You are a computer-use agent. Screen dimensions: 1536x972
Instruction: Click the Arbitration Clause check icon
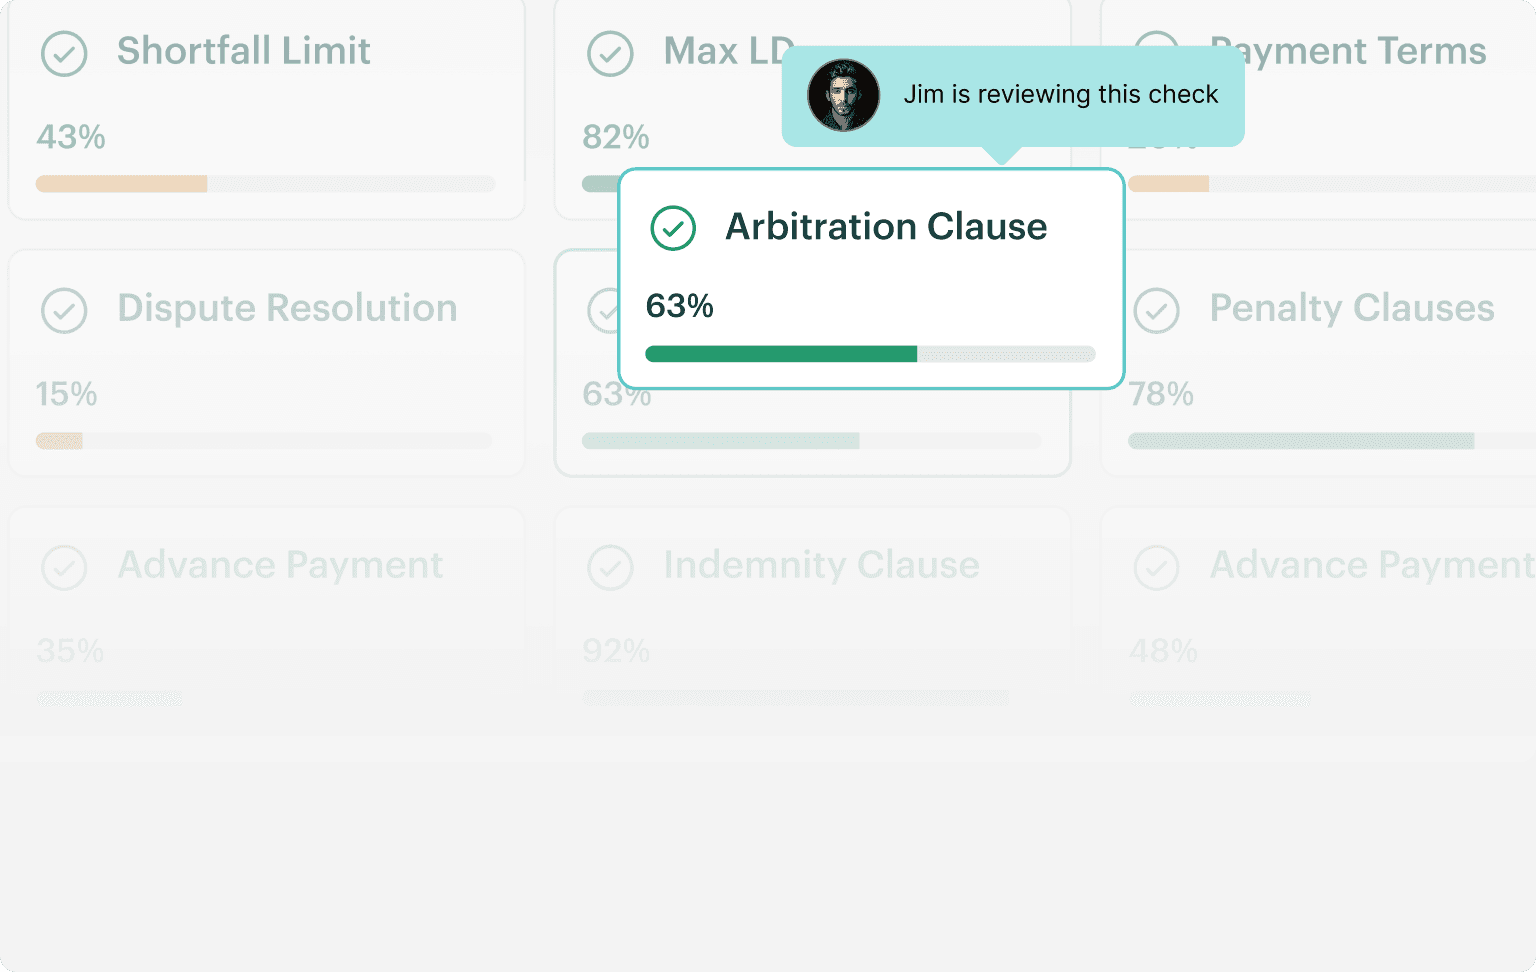coord(673,228)
